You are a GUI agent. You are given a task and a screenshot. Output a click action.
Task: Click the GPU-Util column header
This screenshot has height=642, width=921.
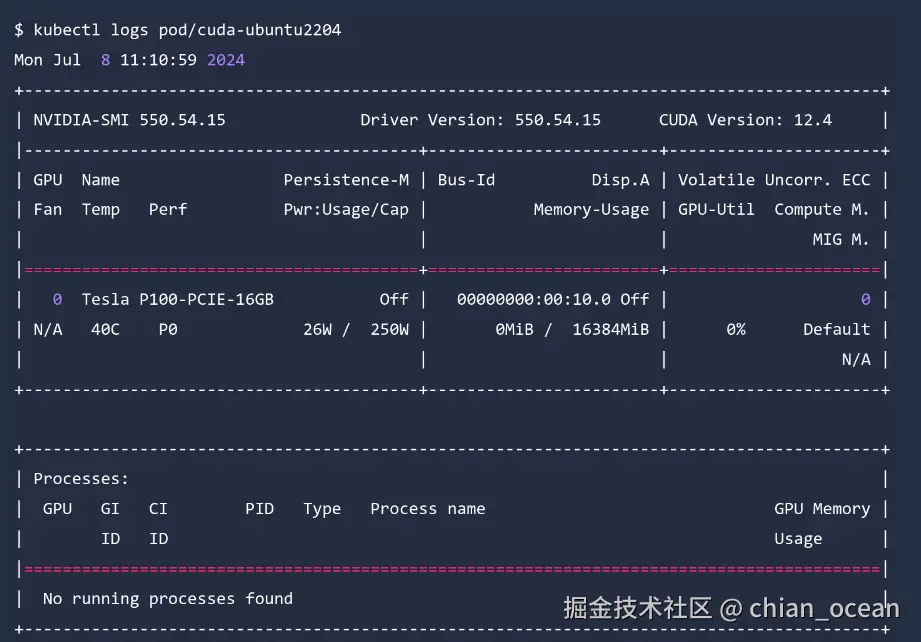pyautogui.click(x=716, y=210)
